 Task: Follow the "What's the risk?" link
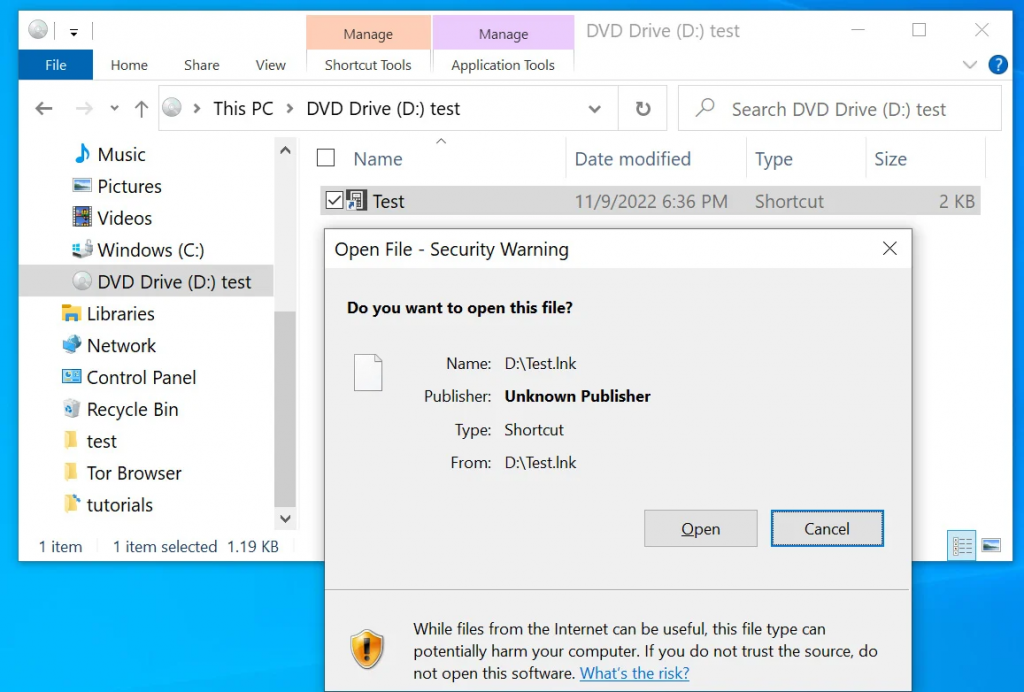pos(634,673)
